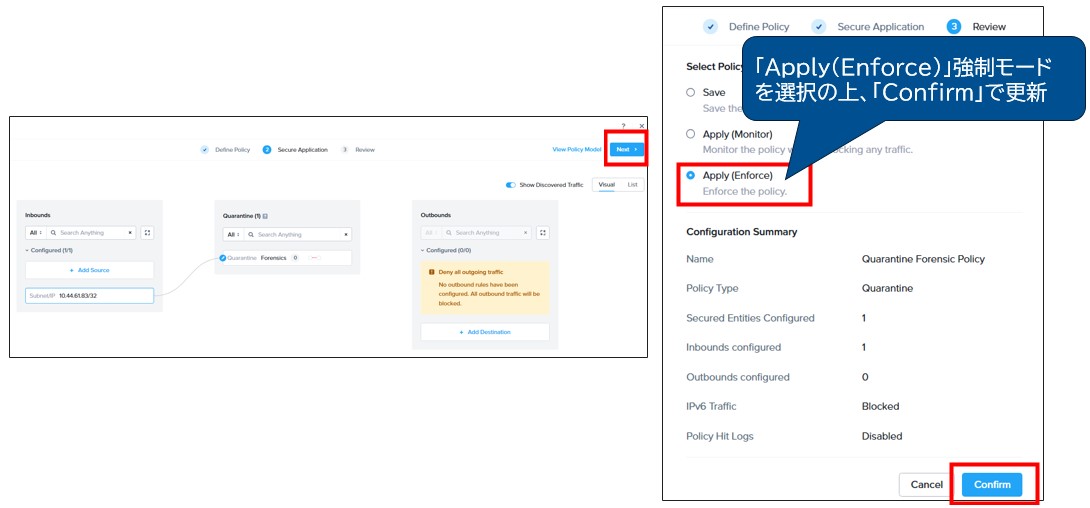This screenshot has height=508, width=1090.
Task: Clear the Quarantine search field with x
Action: (x=346, y=234)
